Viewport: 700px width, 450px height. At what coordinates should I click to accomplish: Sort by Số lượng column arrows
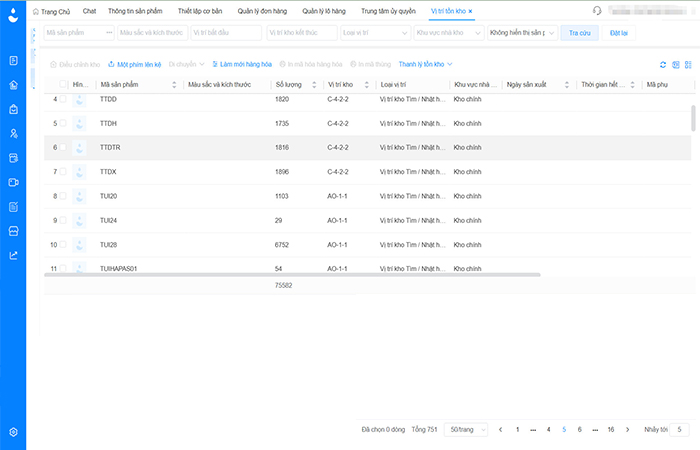tap(314, 85)
